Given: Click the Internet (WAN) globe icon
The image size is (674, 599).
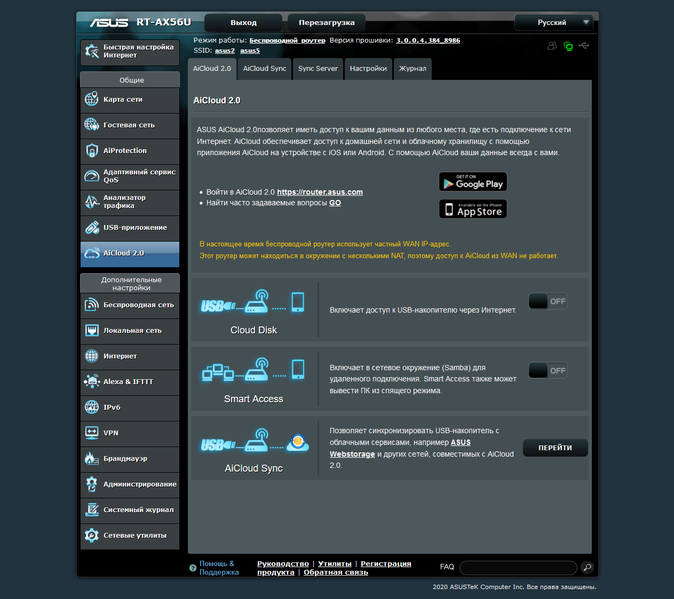Looking at the screenshot, I should [92, 356].
